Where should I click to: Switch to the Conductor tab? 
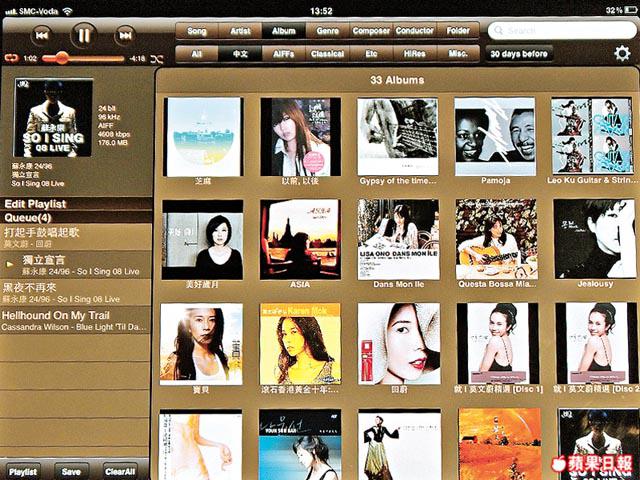point(414,31)
